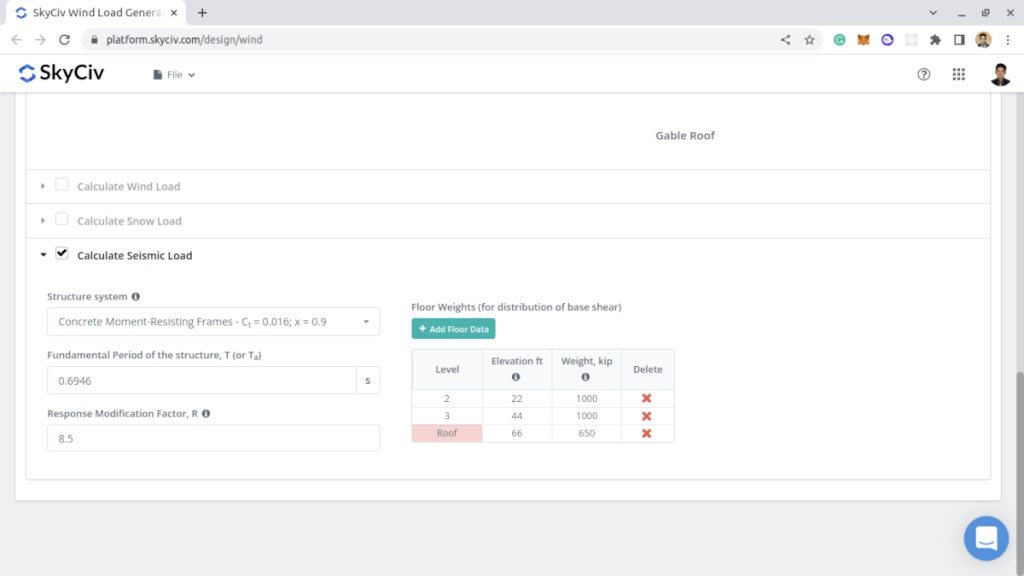Delete the Level 2 floor row
The height and width of the screenshot is (576, 1024).
(x=646, y=398)
